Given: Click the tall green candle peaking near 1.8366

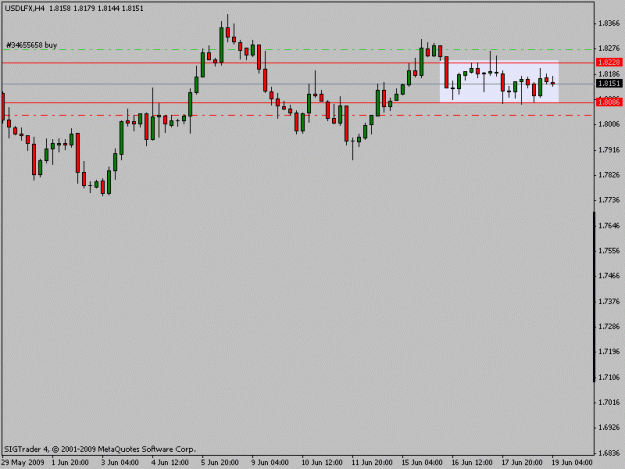Looking at the screenshot, I should (x=221, y=45).
